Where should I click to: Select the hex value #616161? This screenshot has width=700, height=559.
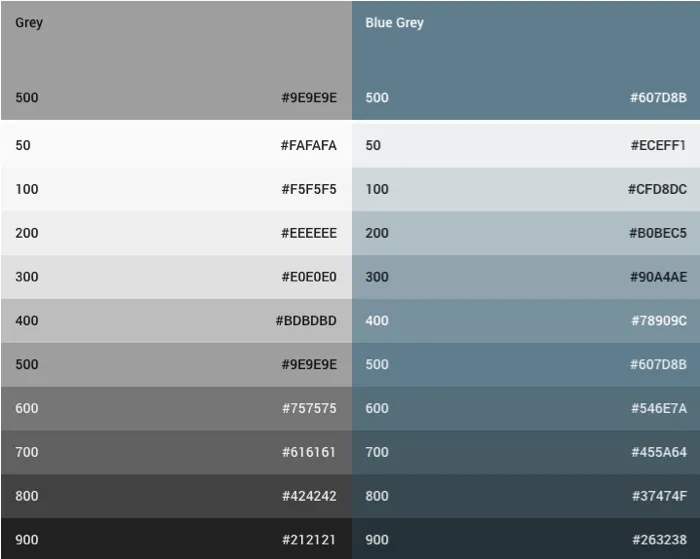click(x=309, y=452)
